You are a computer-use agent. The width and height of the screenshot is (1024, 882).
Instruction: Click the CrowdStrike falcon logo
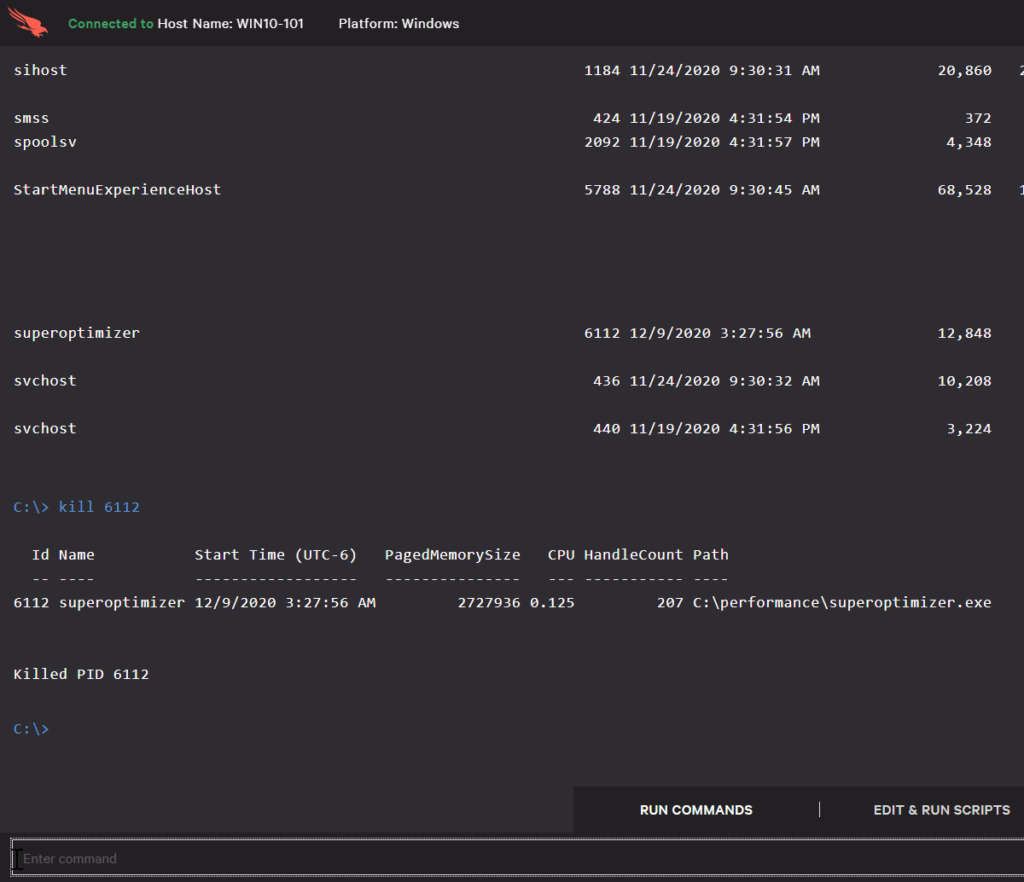click(27, 22)
